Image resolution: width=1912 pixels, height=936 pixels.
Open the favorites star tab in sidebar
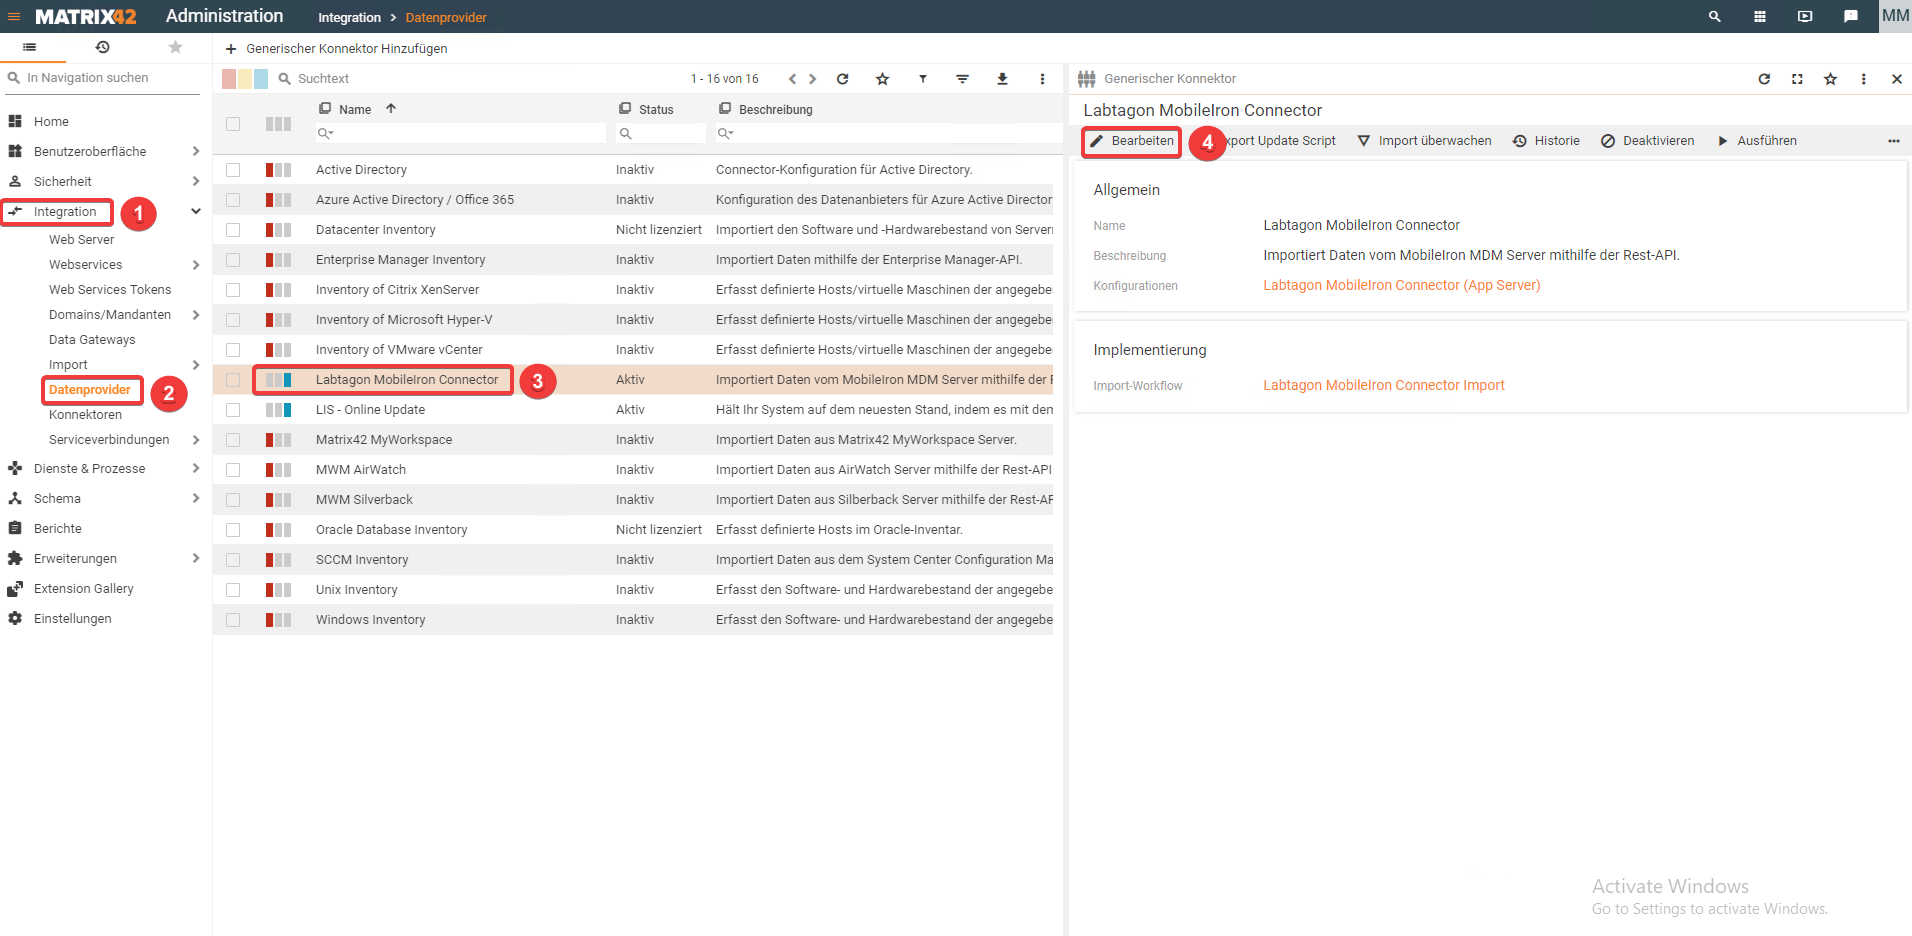pyautogui.click(x=175, y=47)
